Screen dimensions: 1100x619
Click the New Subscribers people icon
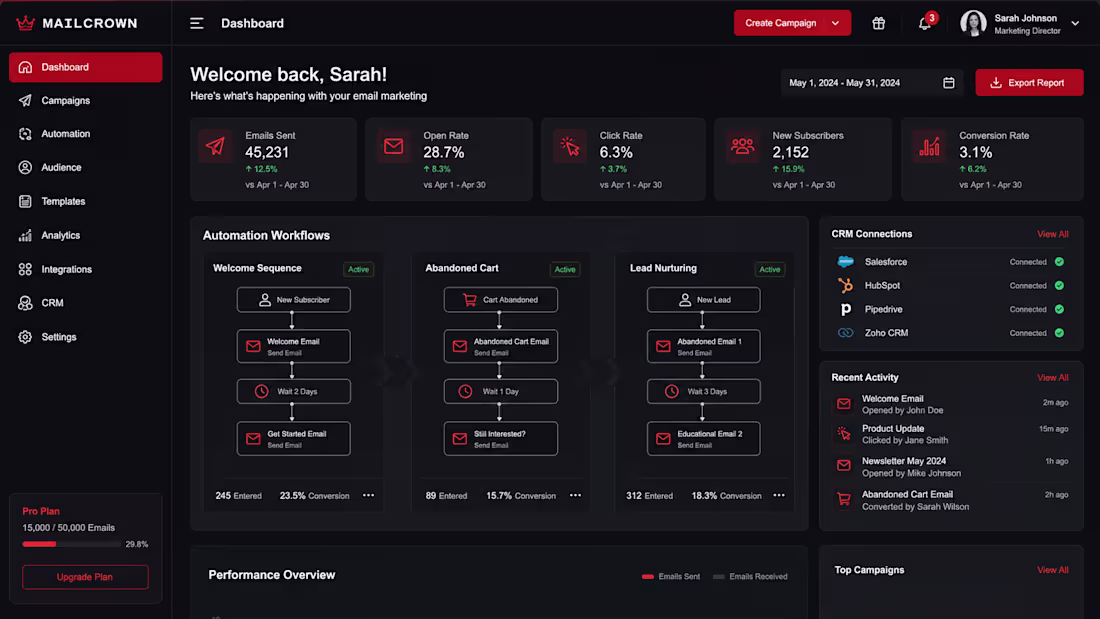(x=742, y=146)
